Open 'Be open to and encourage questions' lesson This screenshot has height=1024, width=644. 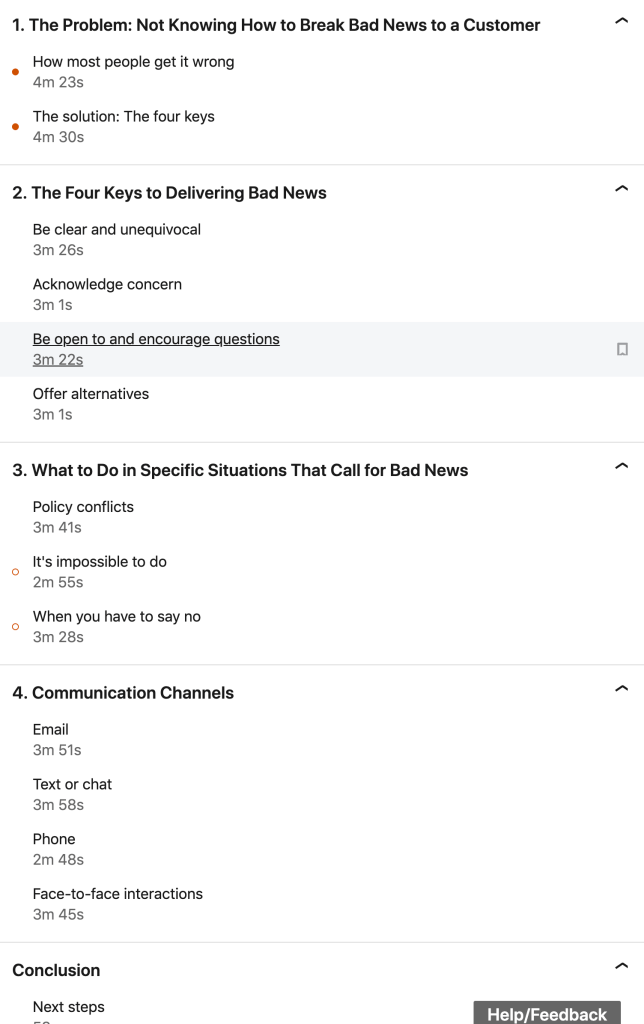tap(156, 339)
